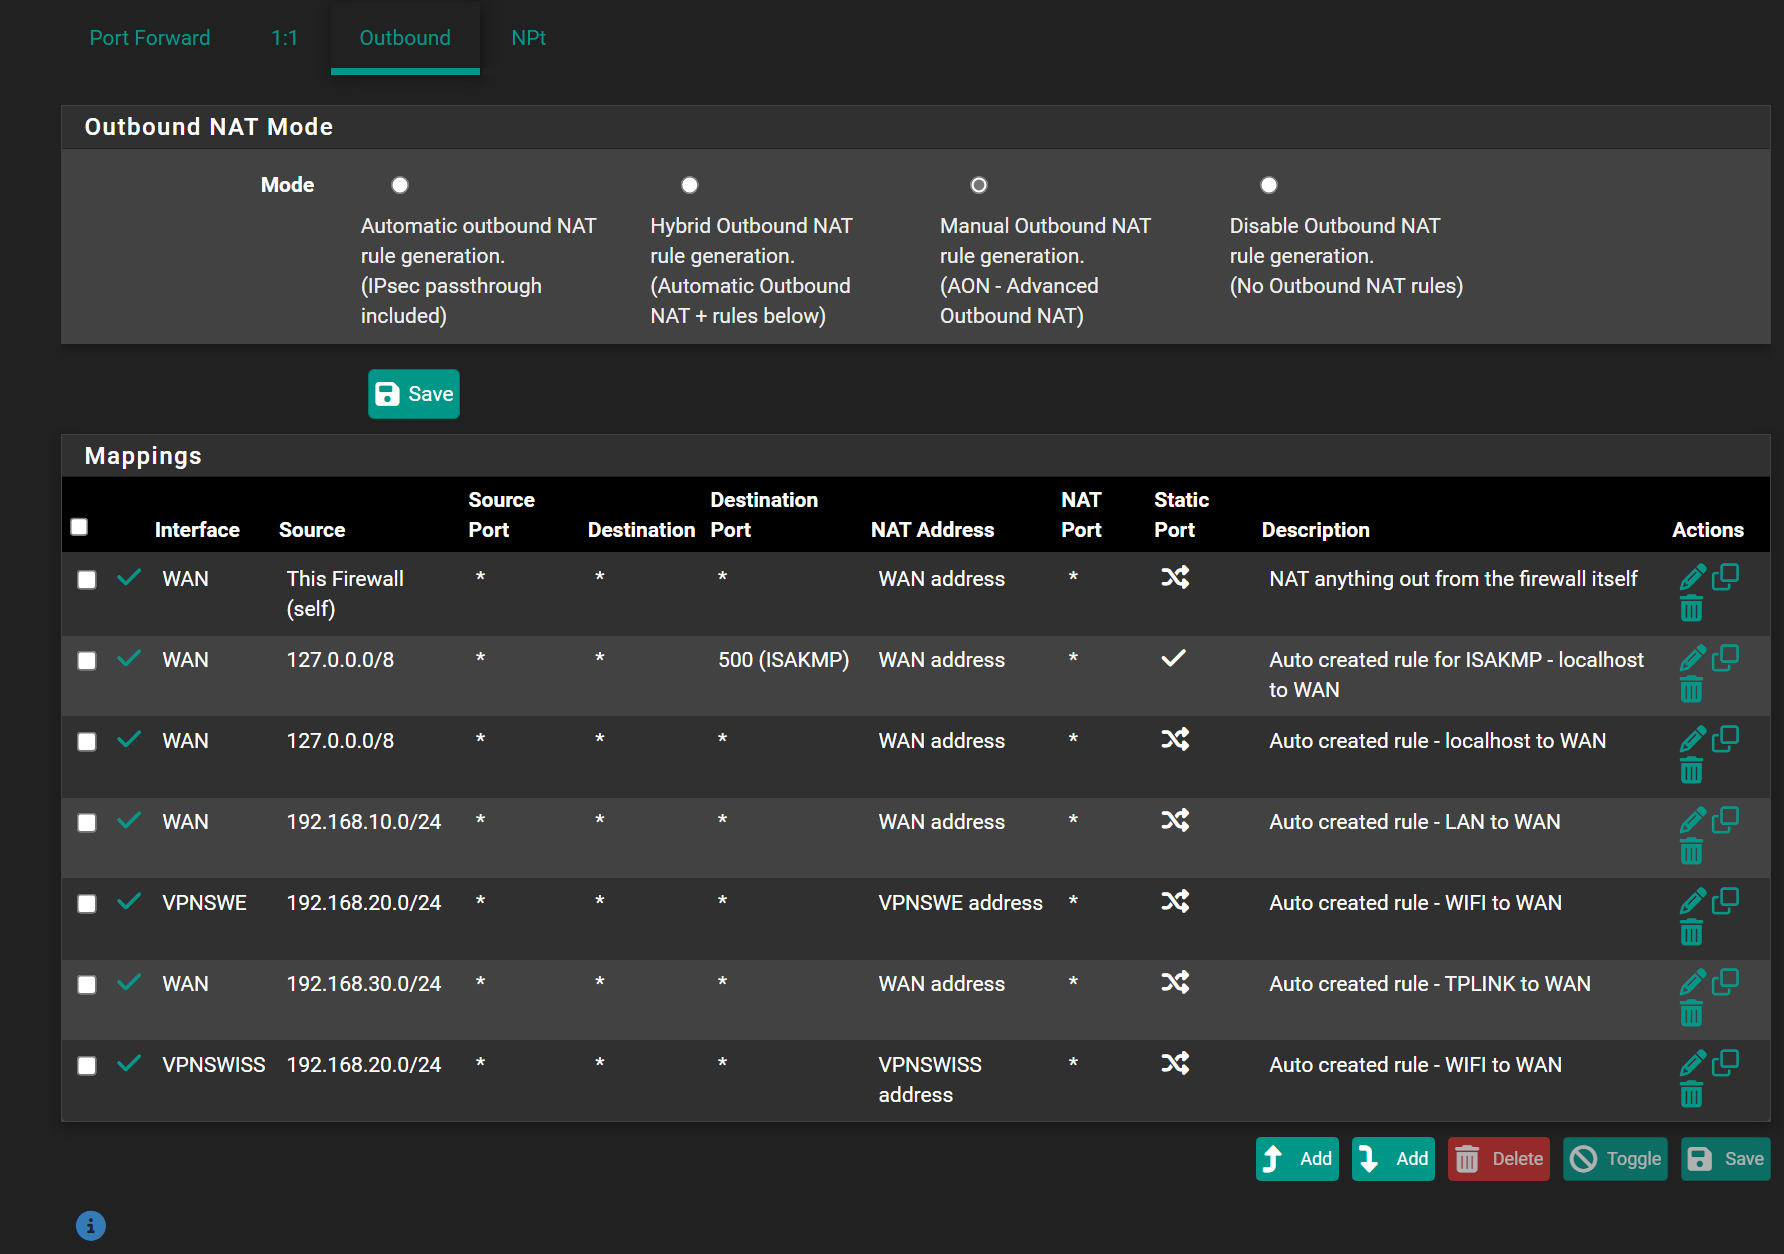
Task: Select the Outbound tab
Action: click(405, 38)
